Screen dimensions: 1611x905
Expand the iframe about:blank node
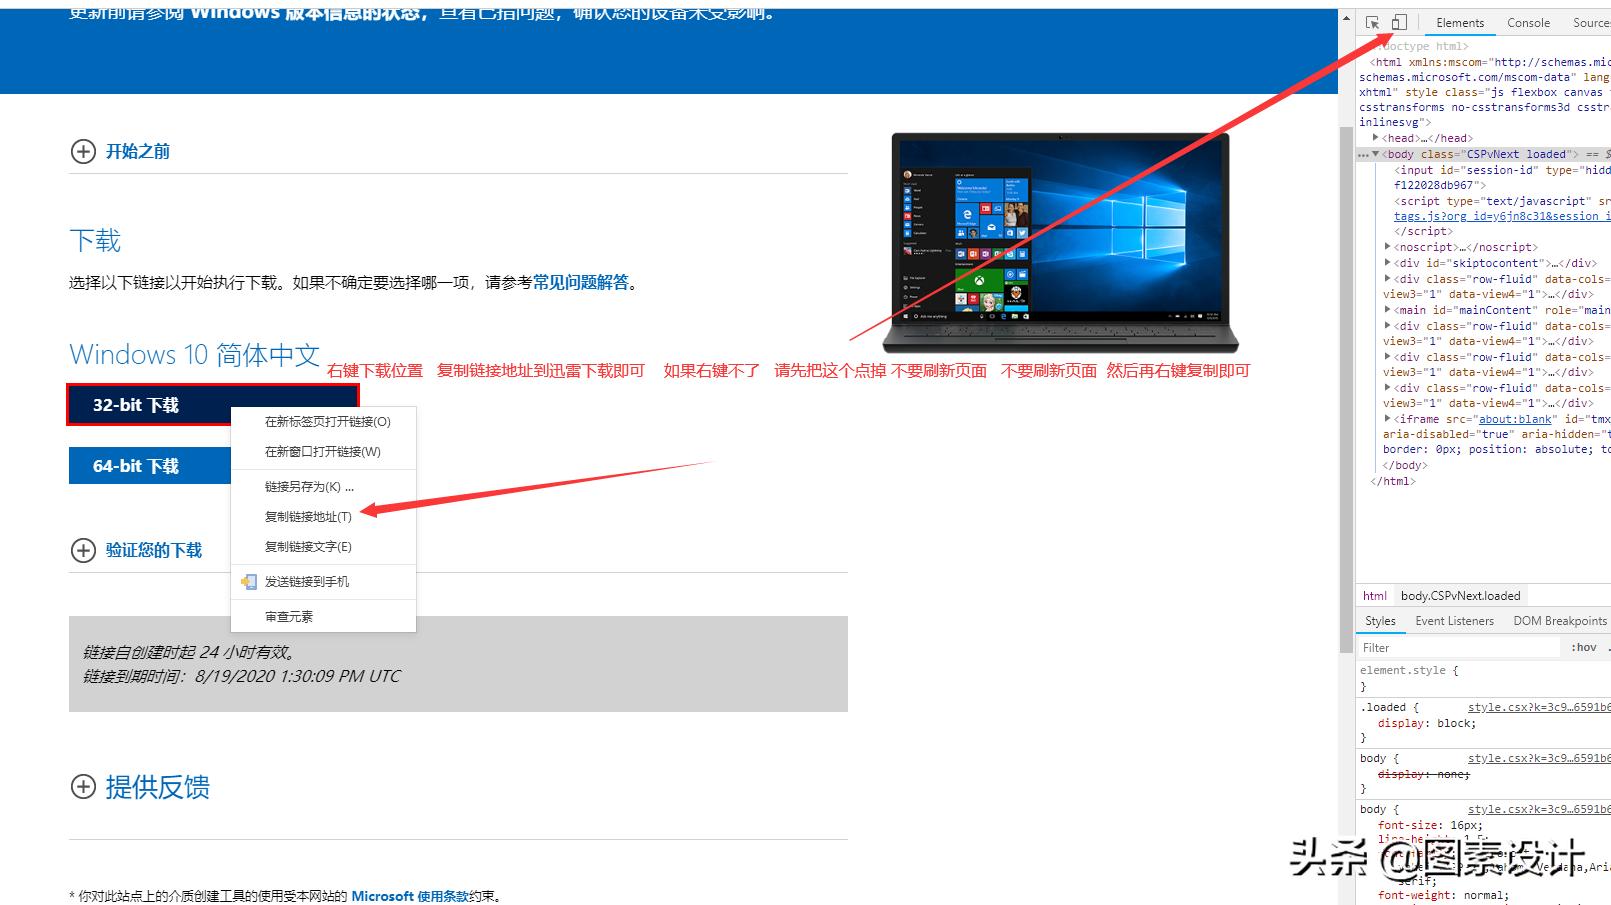1388,419
